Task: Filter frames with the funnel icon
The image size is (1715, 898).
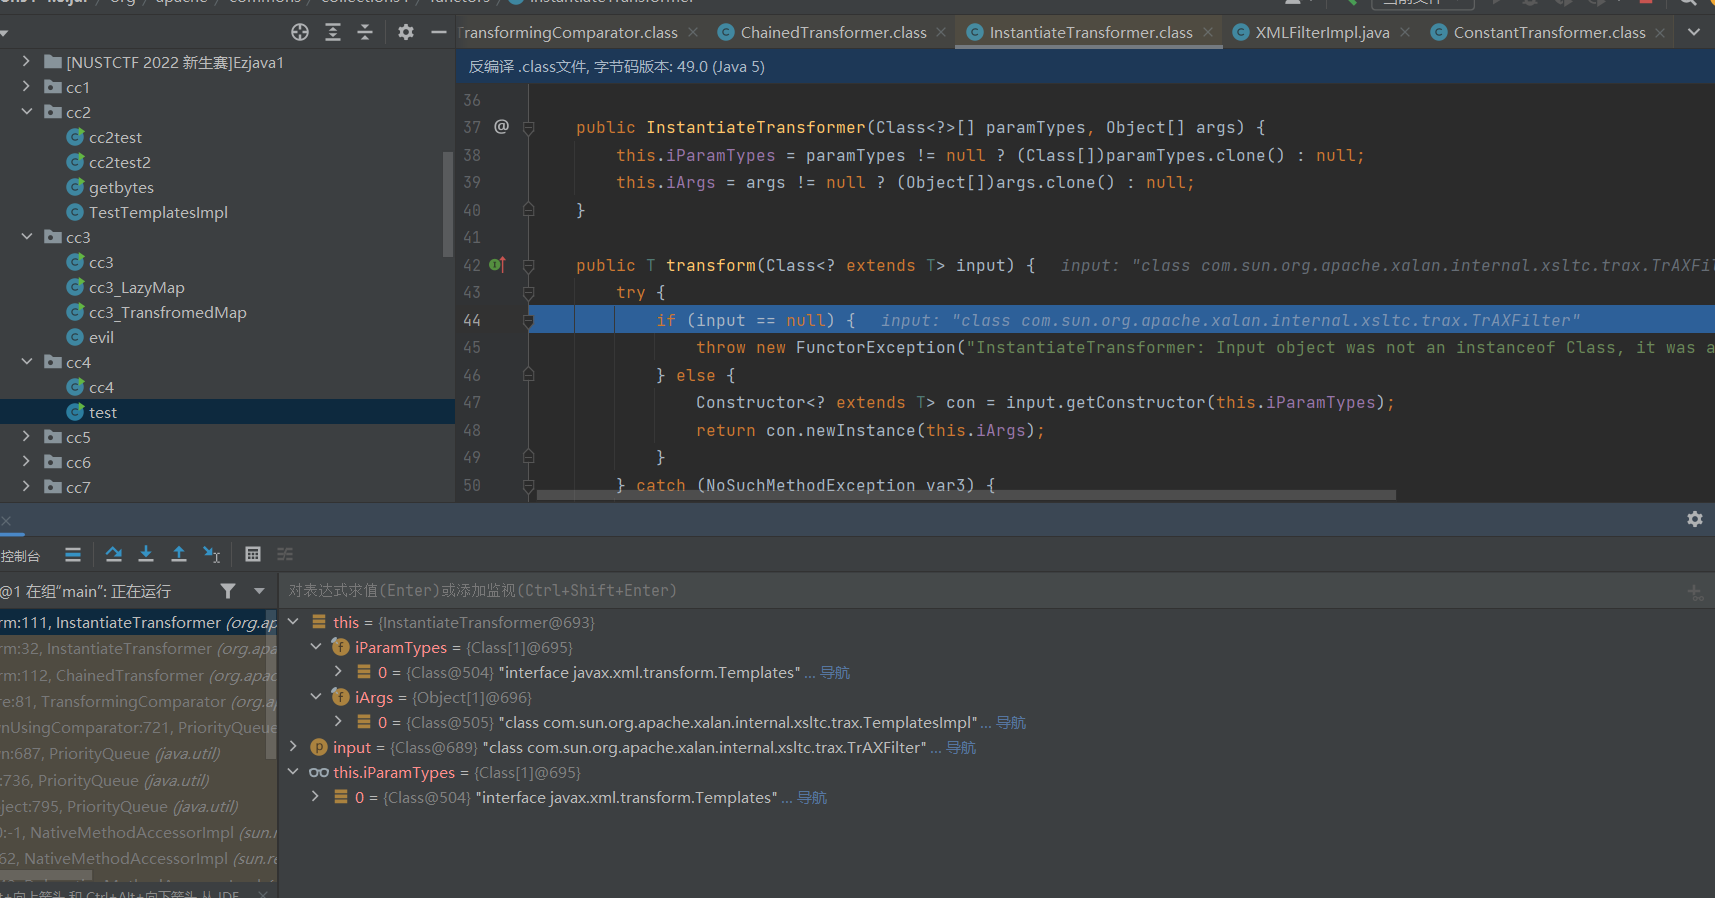Action: [228, 591]
